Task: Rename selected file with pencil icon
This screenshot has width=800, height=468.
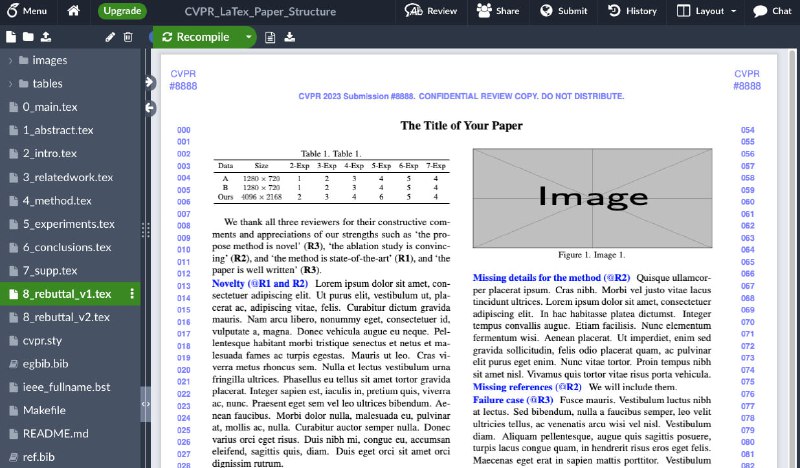Action: click(x=110, y=37)
